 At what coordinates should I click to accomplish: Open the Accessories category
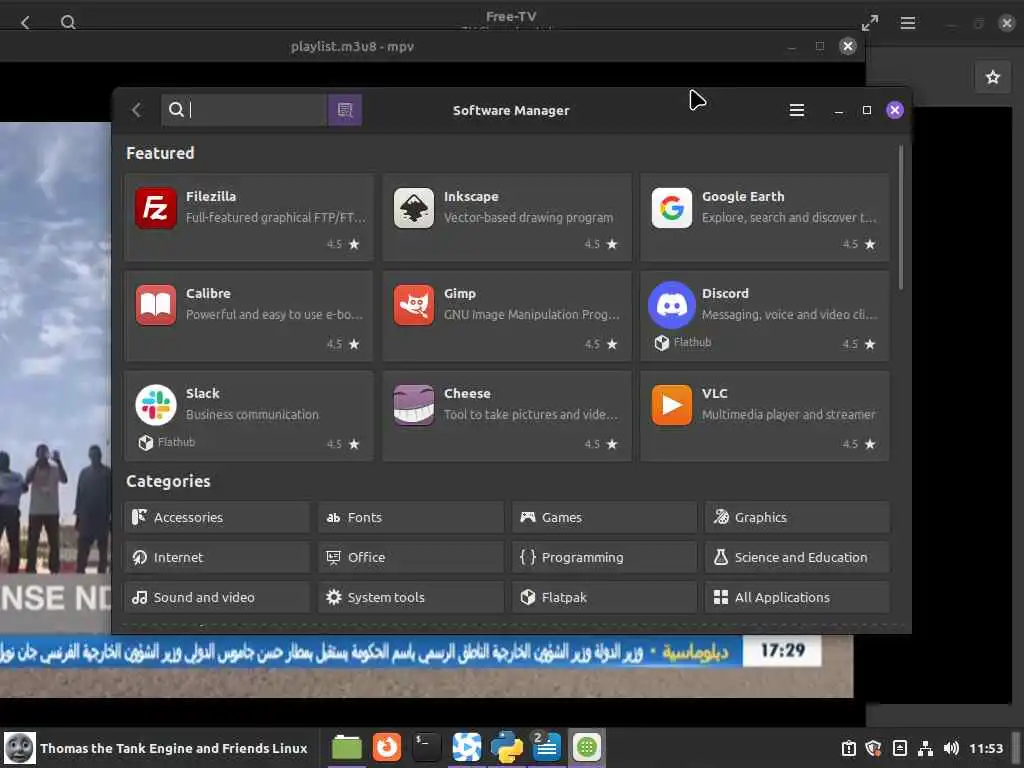coord(217,517)
